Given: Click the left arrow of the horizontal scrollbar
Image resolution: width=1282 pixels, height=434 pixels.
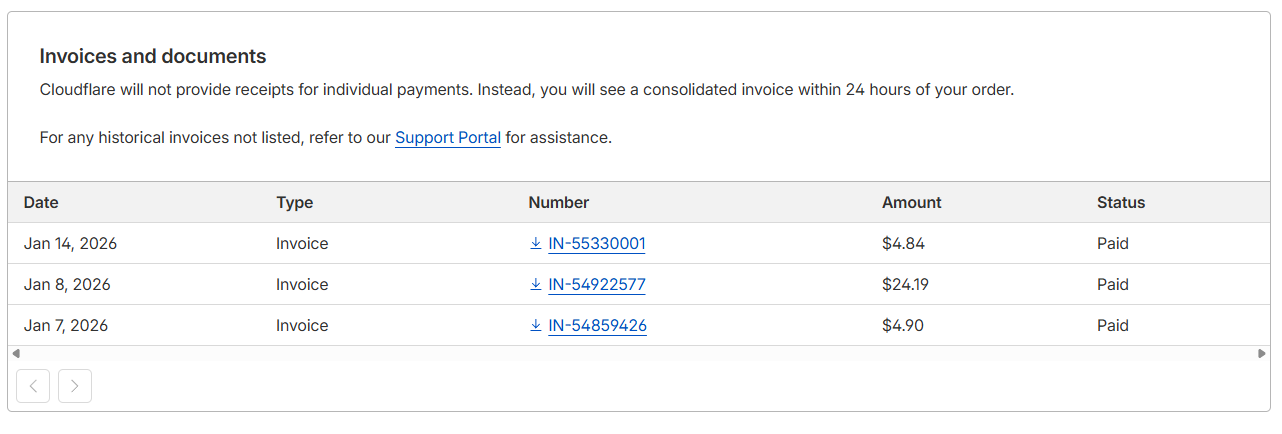Looking at the screenshot, I should [15, 353].
